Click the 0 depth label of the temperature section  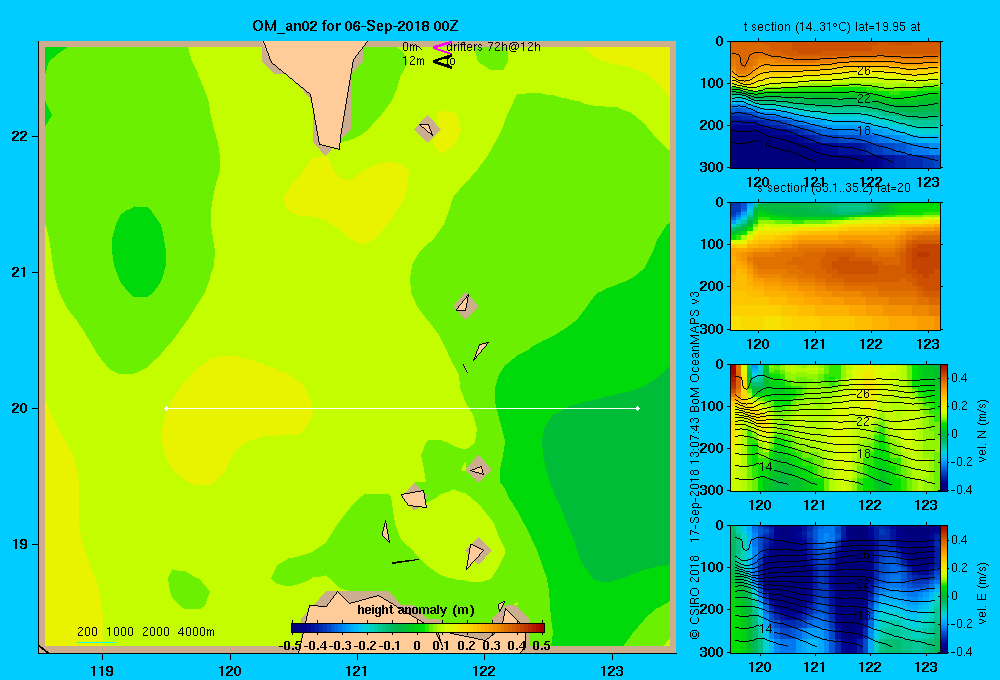click(x=719, y=41)
